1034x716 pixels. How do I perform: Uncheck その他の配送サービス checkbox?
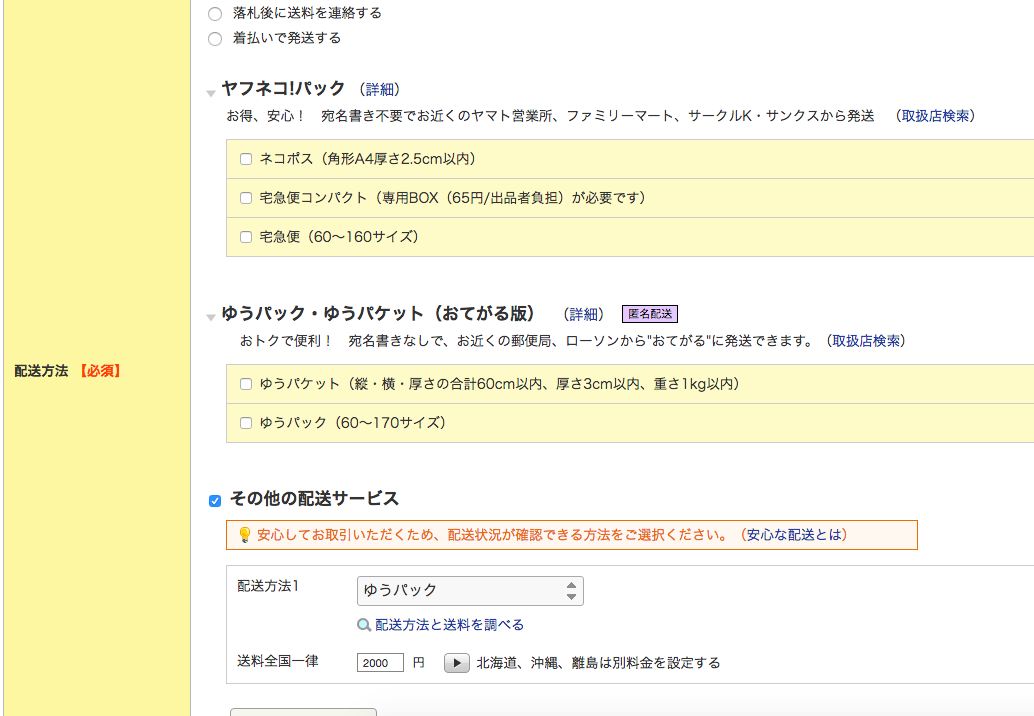pos(215,501)
